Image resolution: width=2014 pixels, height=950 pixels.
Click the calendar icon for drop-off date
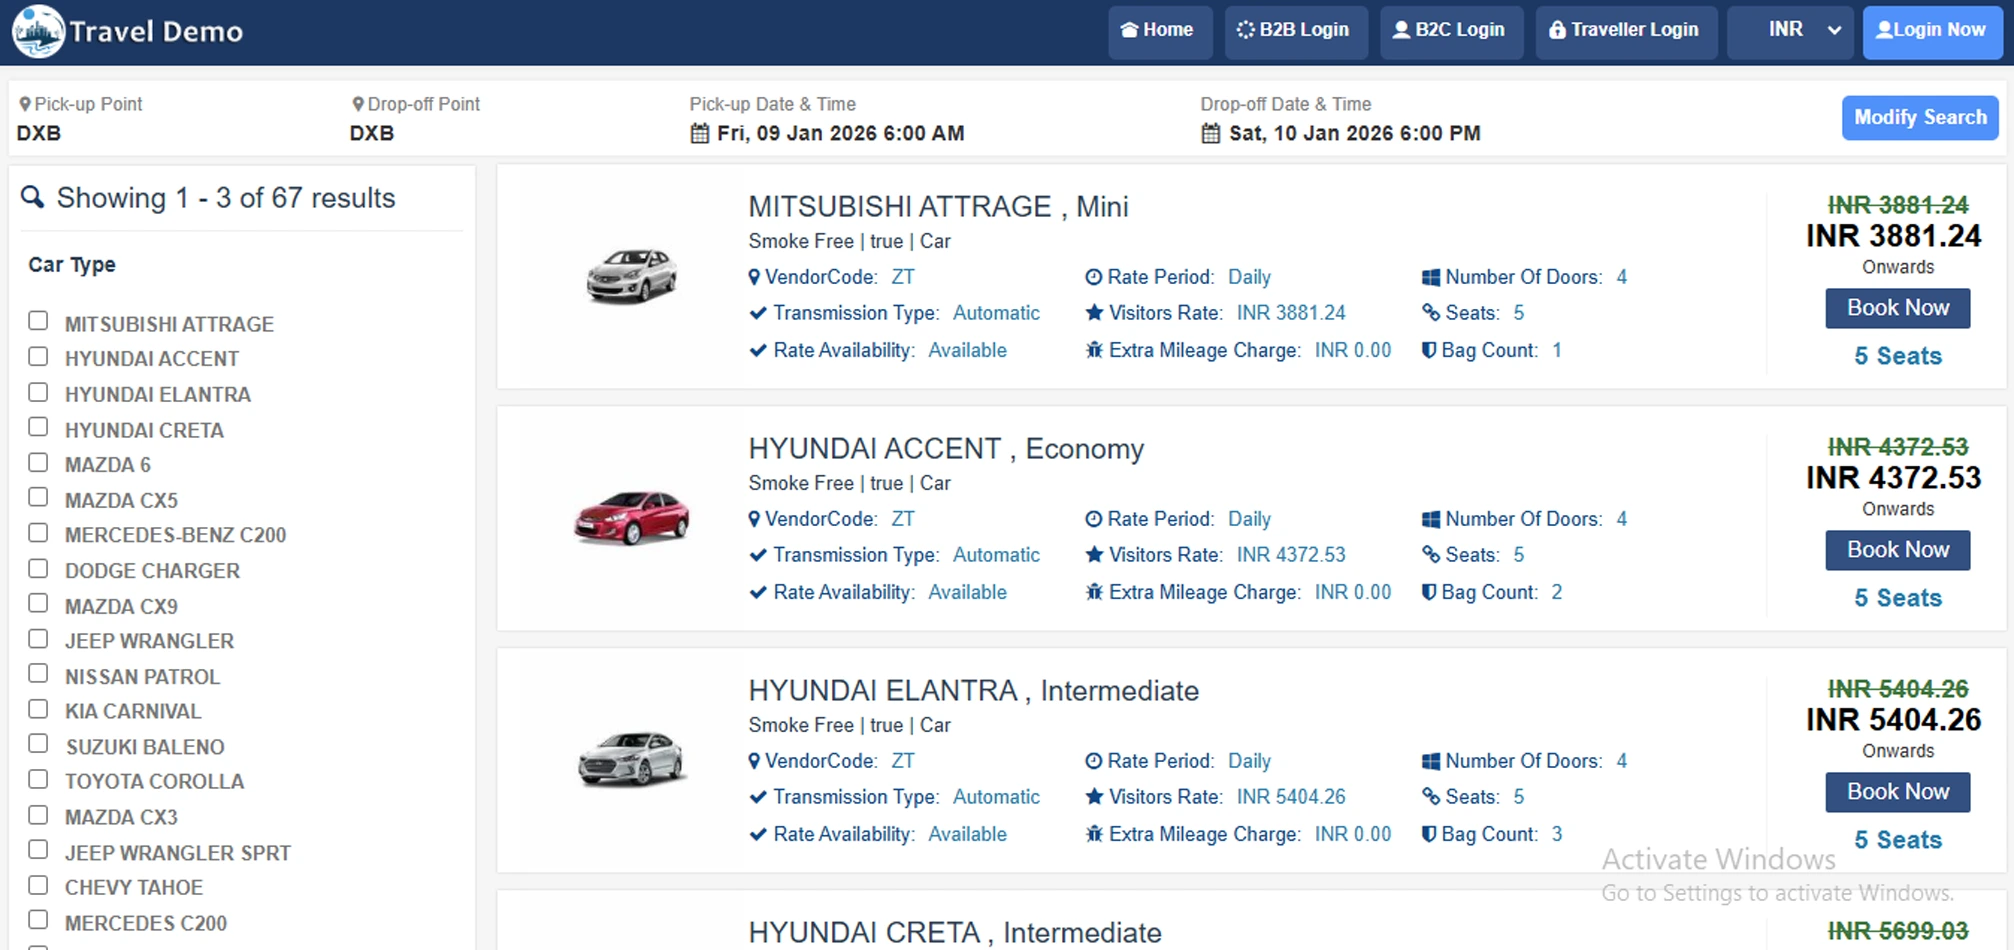(1211, 133)
